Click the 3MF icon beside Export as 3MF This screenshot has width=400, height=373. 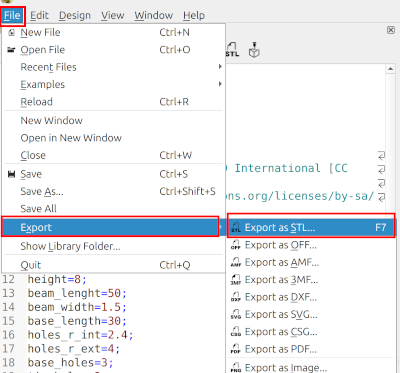coord(236,280)
